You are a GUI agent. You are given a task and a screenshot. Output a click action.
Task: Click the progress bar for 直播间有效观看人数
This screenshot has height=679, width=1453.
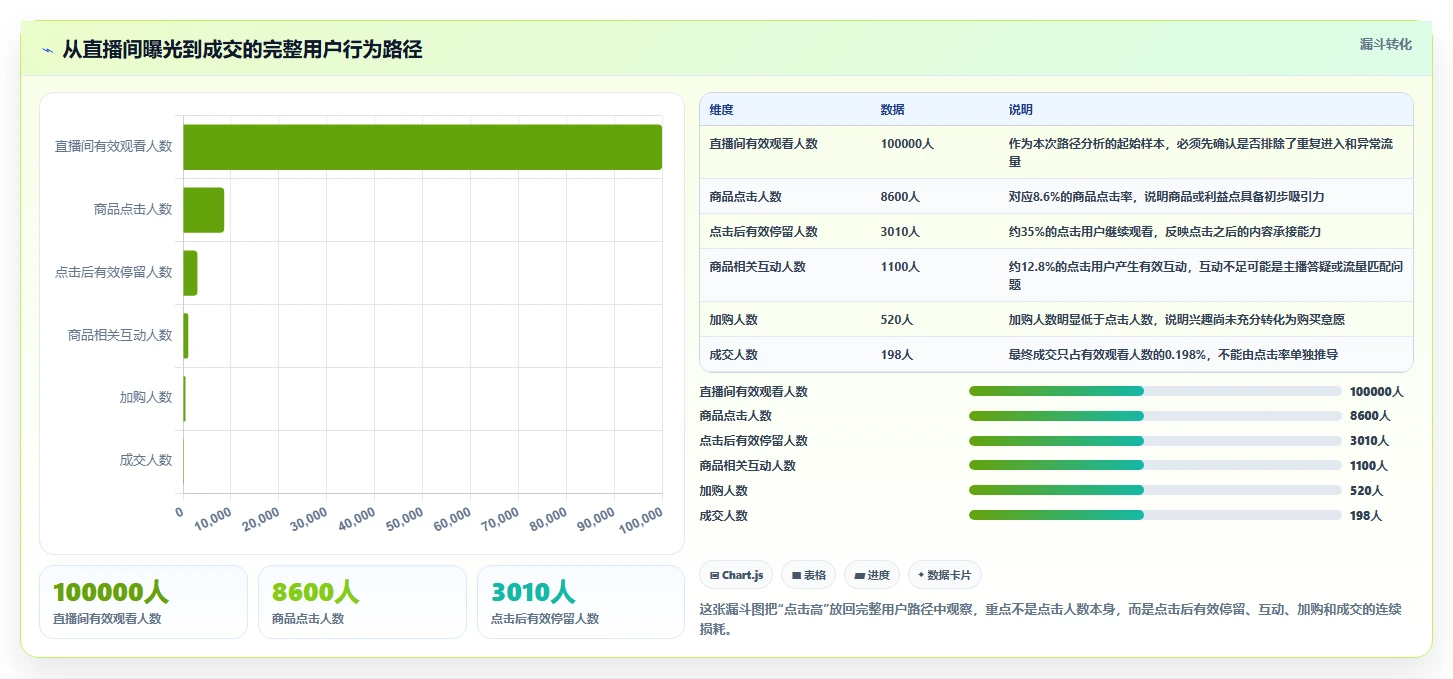pyautogui.click(x=1155, y=391)
